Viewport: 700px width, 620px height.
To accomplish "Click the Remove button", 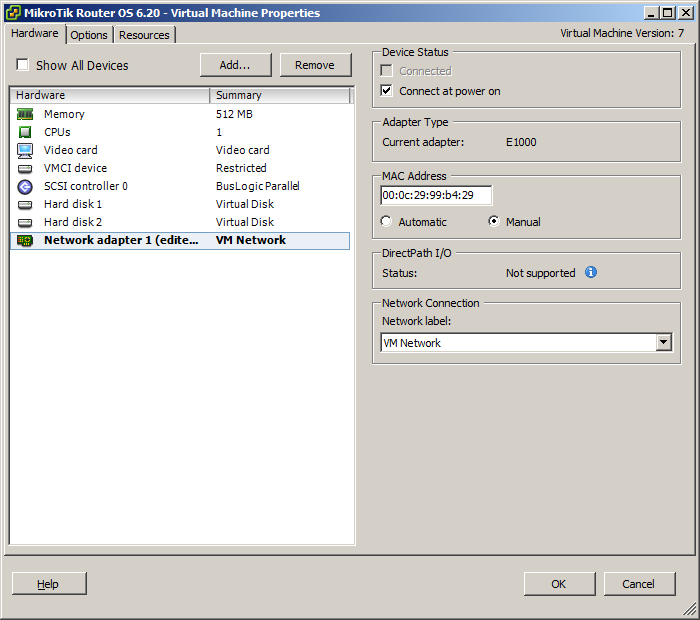I will 315,65.
